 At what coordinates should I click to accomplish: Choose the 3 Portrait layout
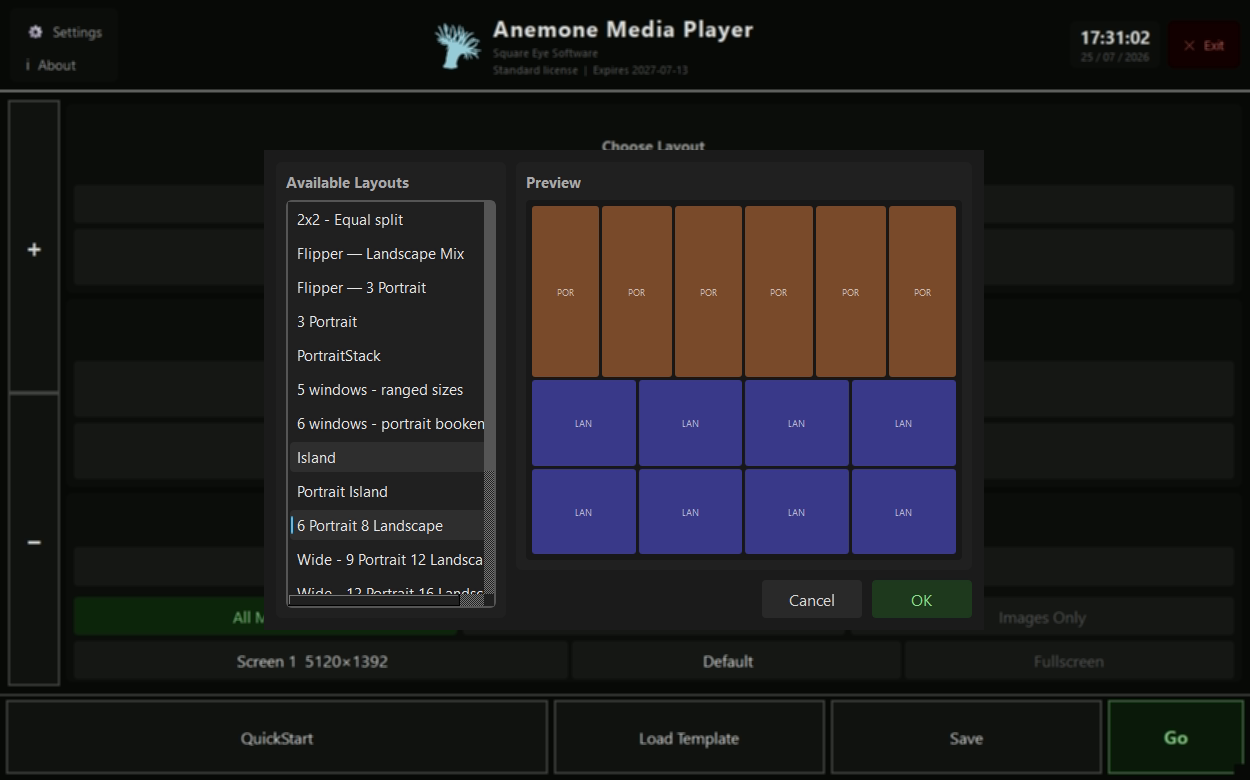387,322
